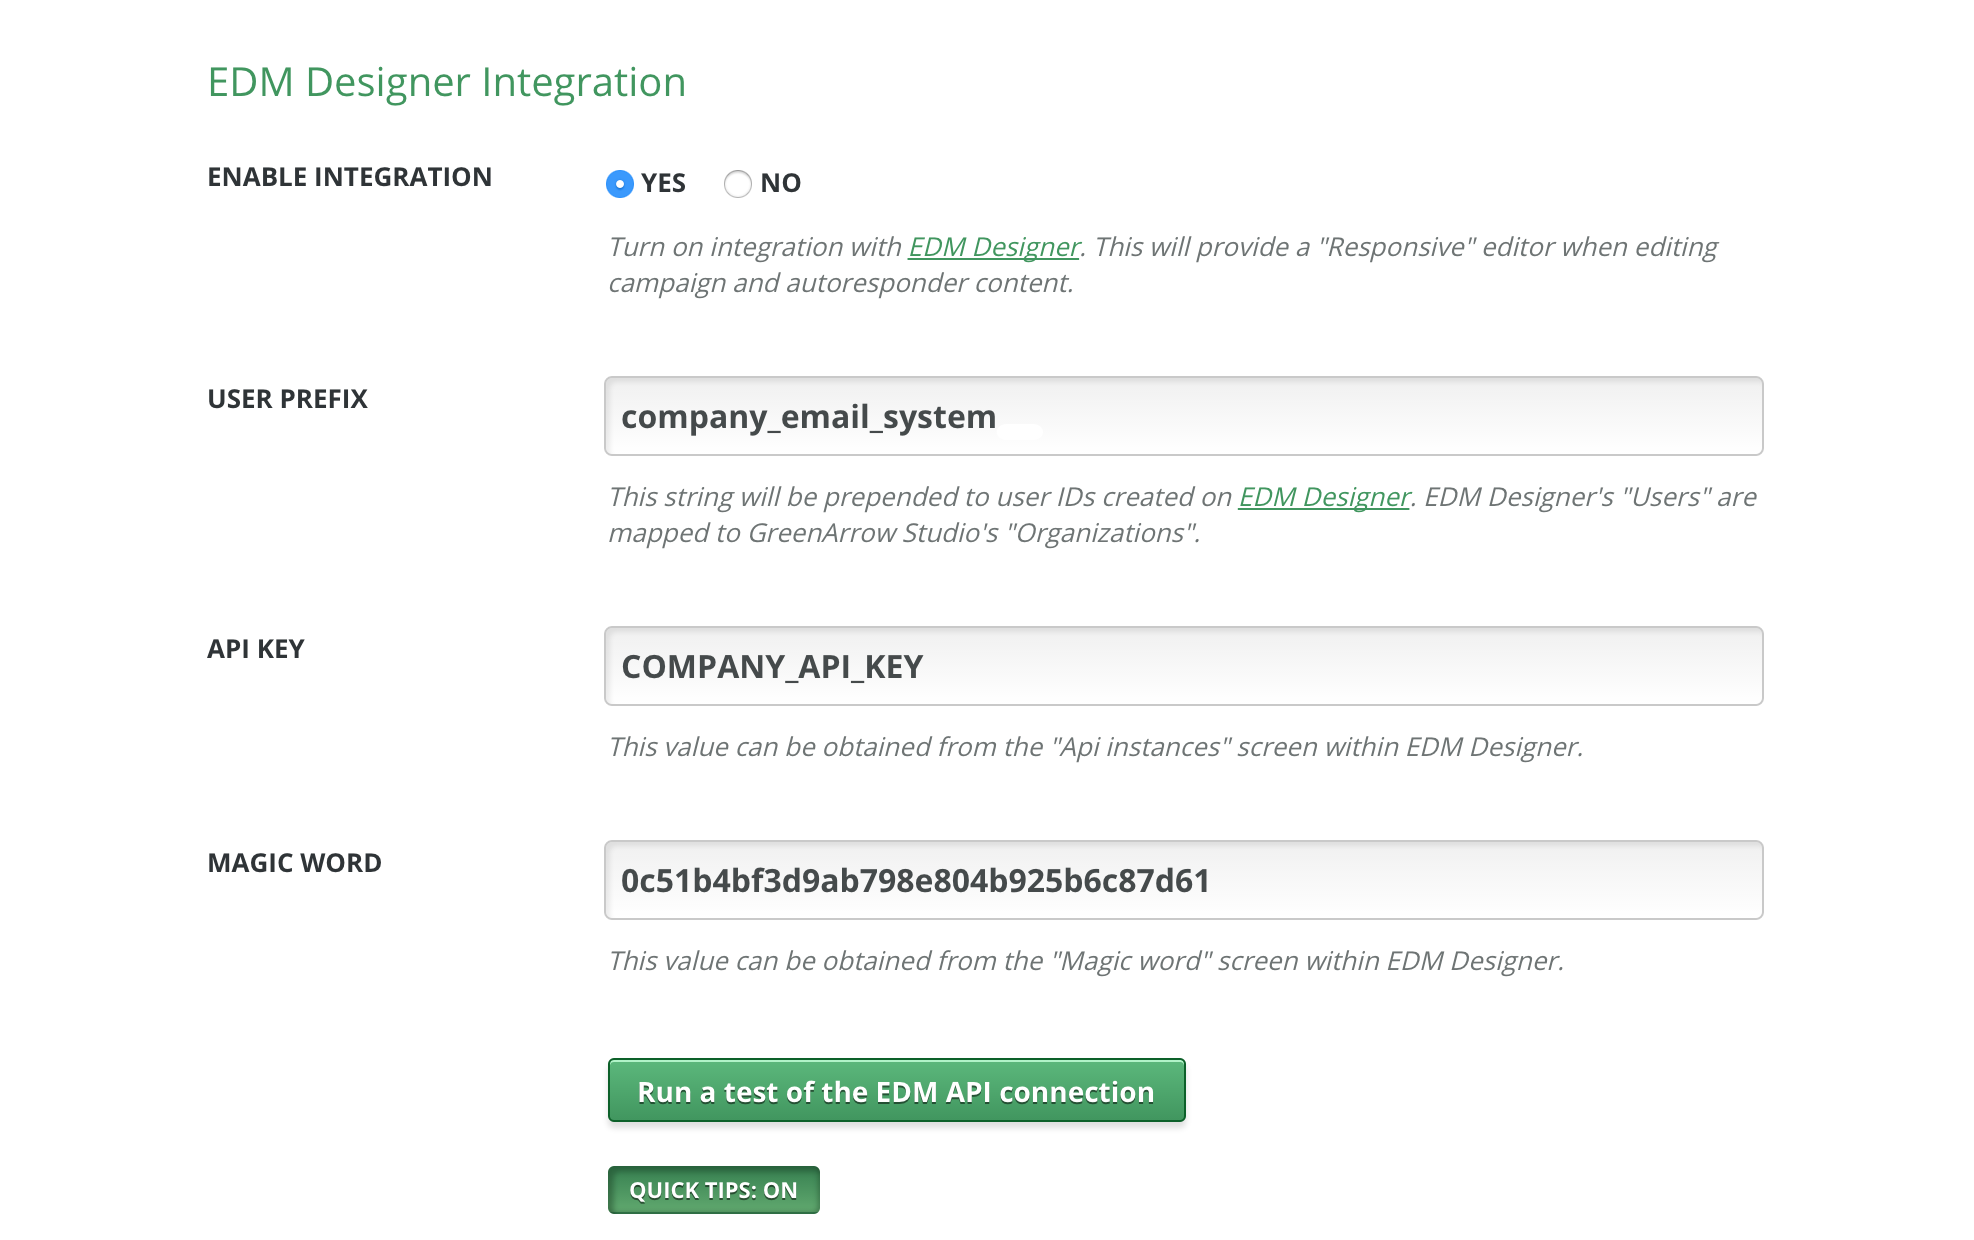Run a test of the EDM API connection

point(895,1090)
